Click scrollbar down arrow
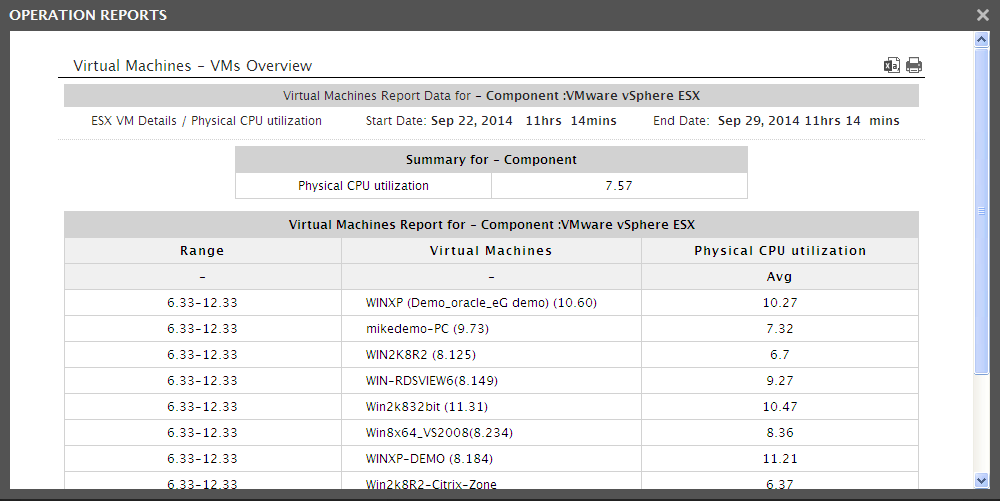Image resolution: width=1000 pixels, height=501 pixels. 982,481
